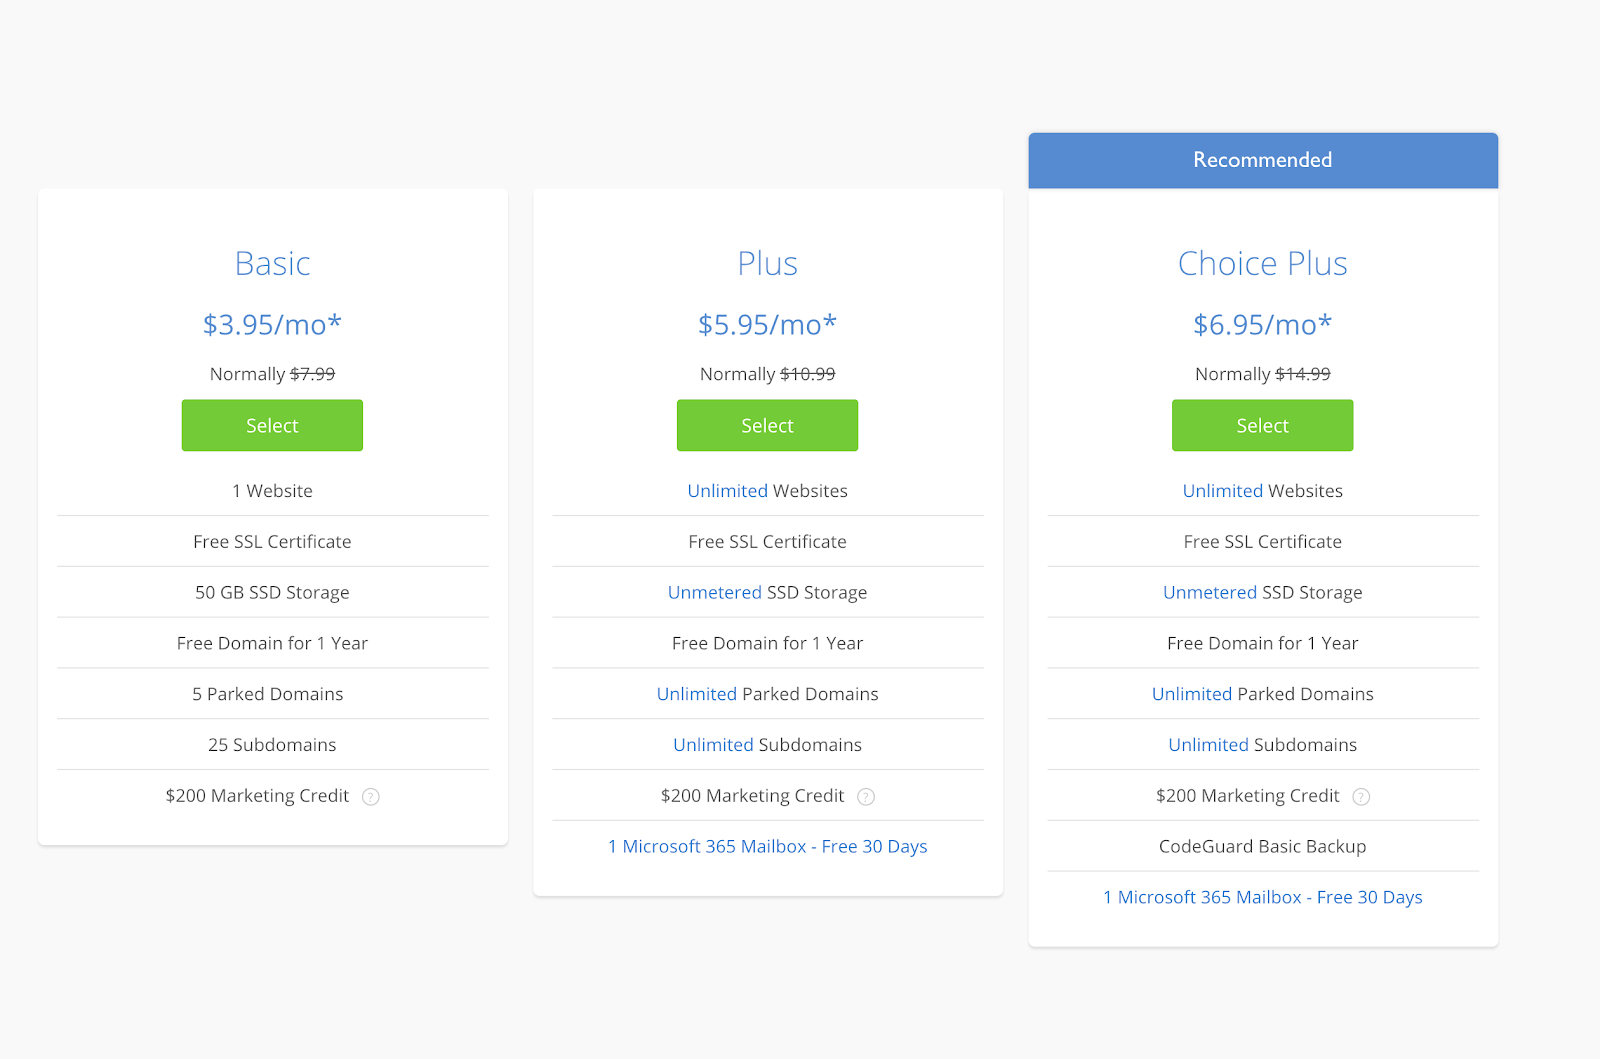Click the question mark icon in Choice Plus
The image size is (1600, 1059).
point(1361,796)
